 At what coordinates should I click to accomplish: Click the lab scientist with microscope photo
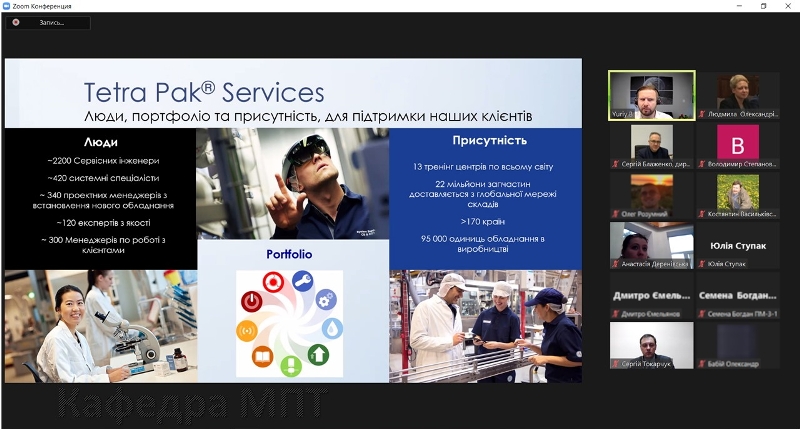[x=101, y=326]
